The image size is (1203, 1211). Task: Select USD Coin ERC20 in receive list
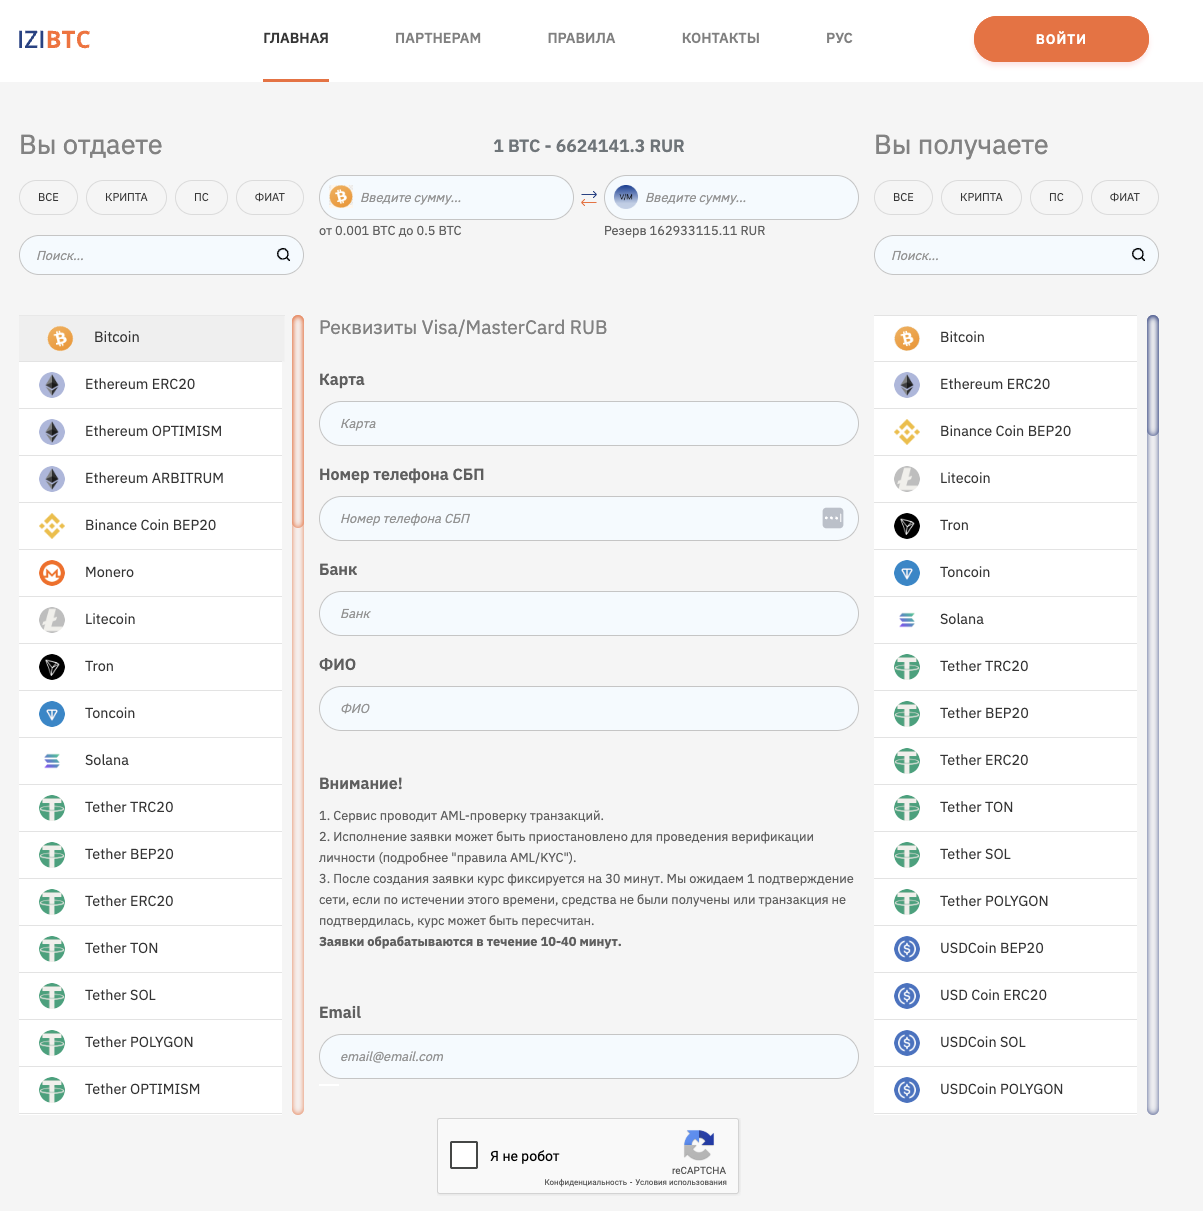1005,996
